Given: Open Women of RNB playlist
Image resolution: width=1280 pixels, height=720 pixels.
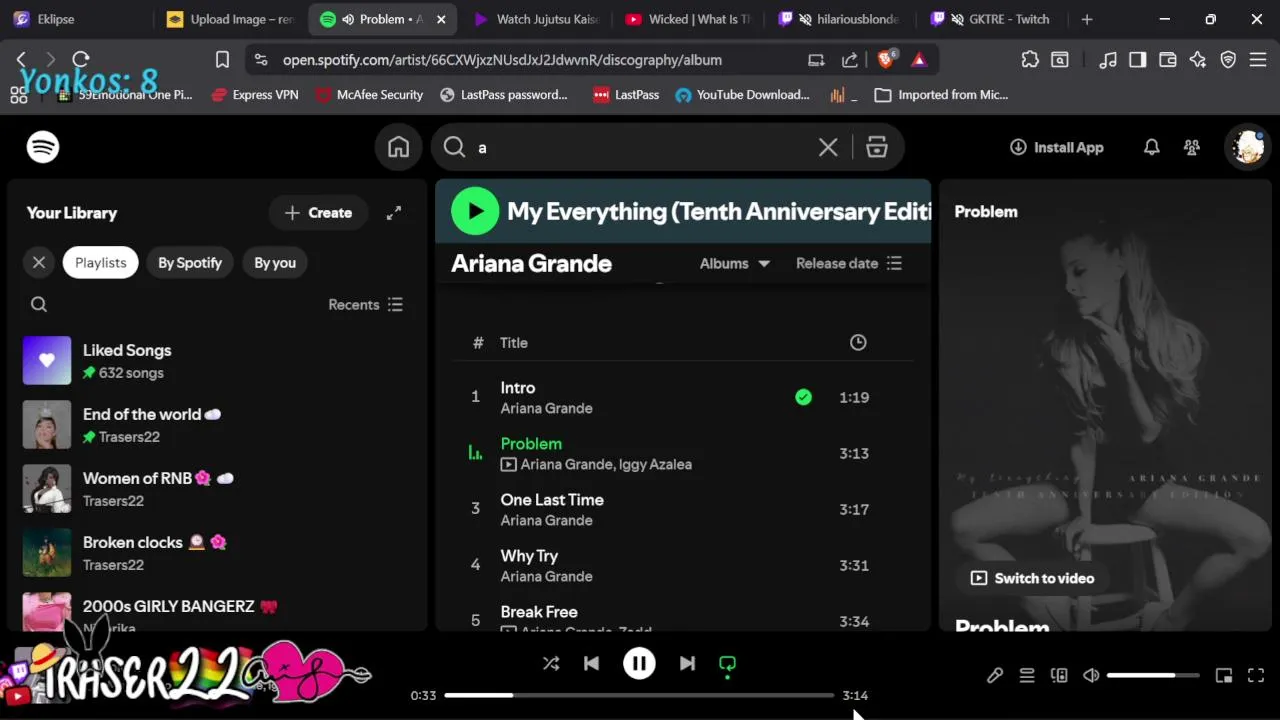Looking at the screenshot, I should pyautogui.click(x=217, y=489).
